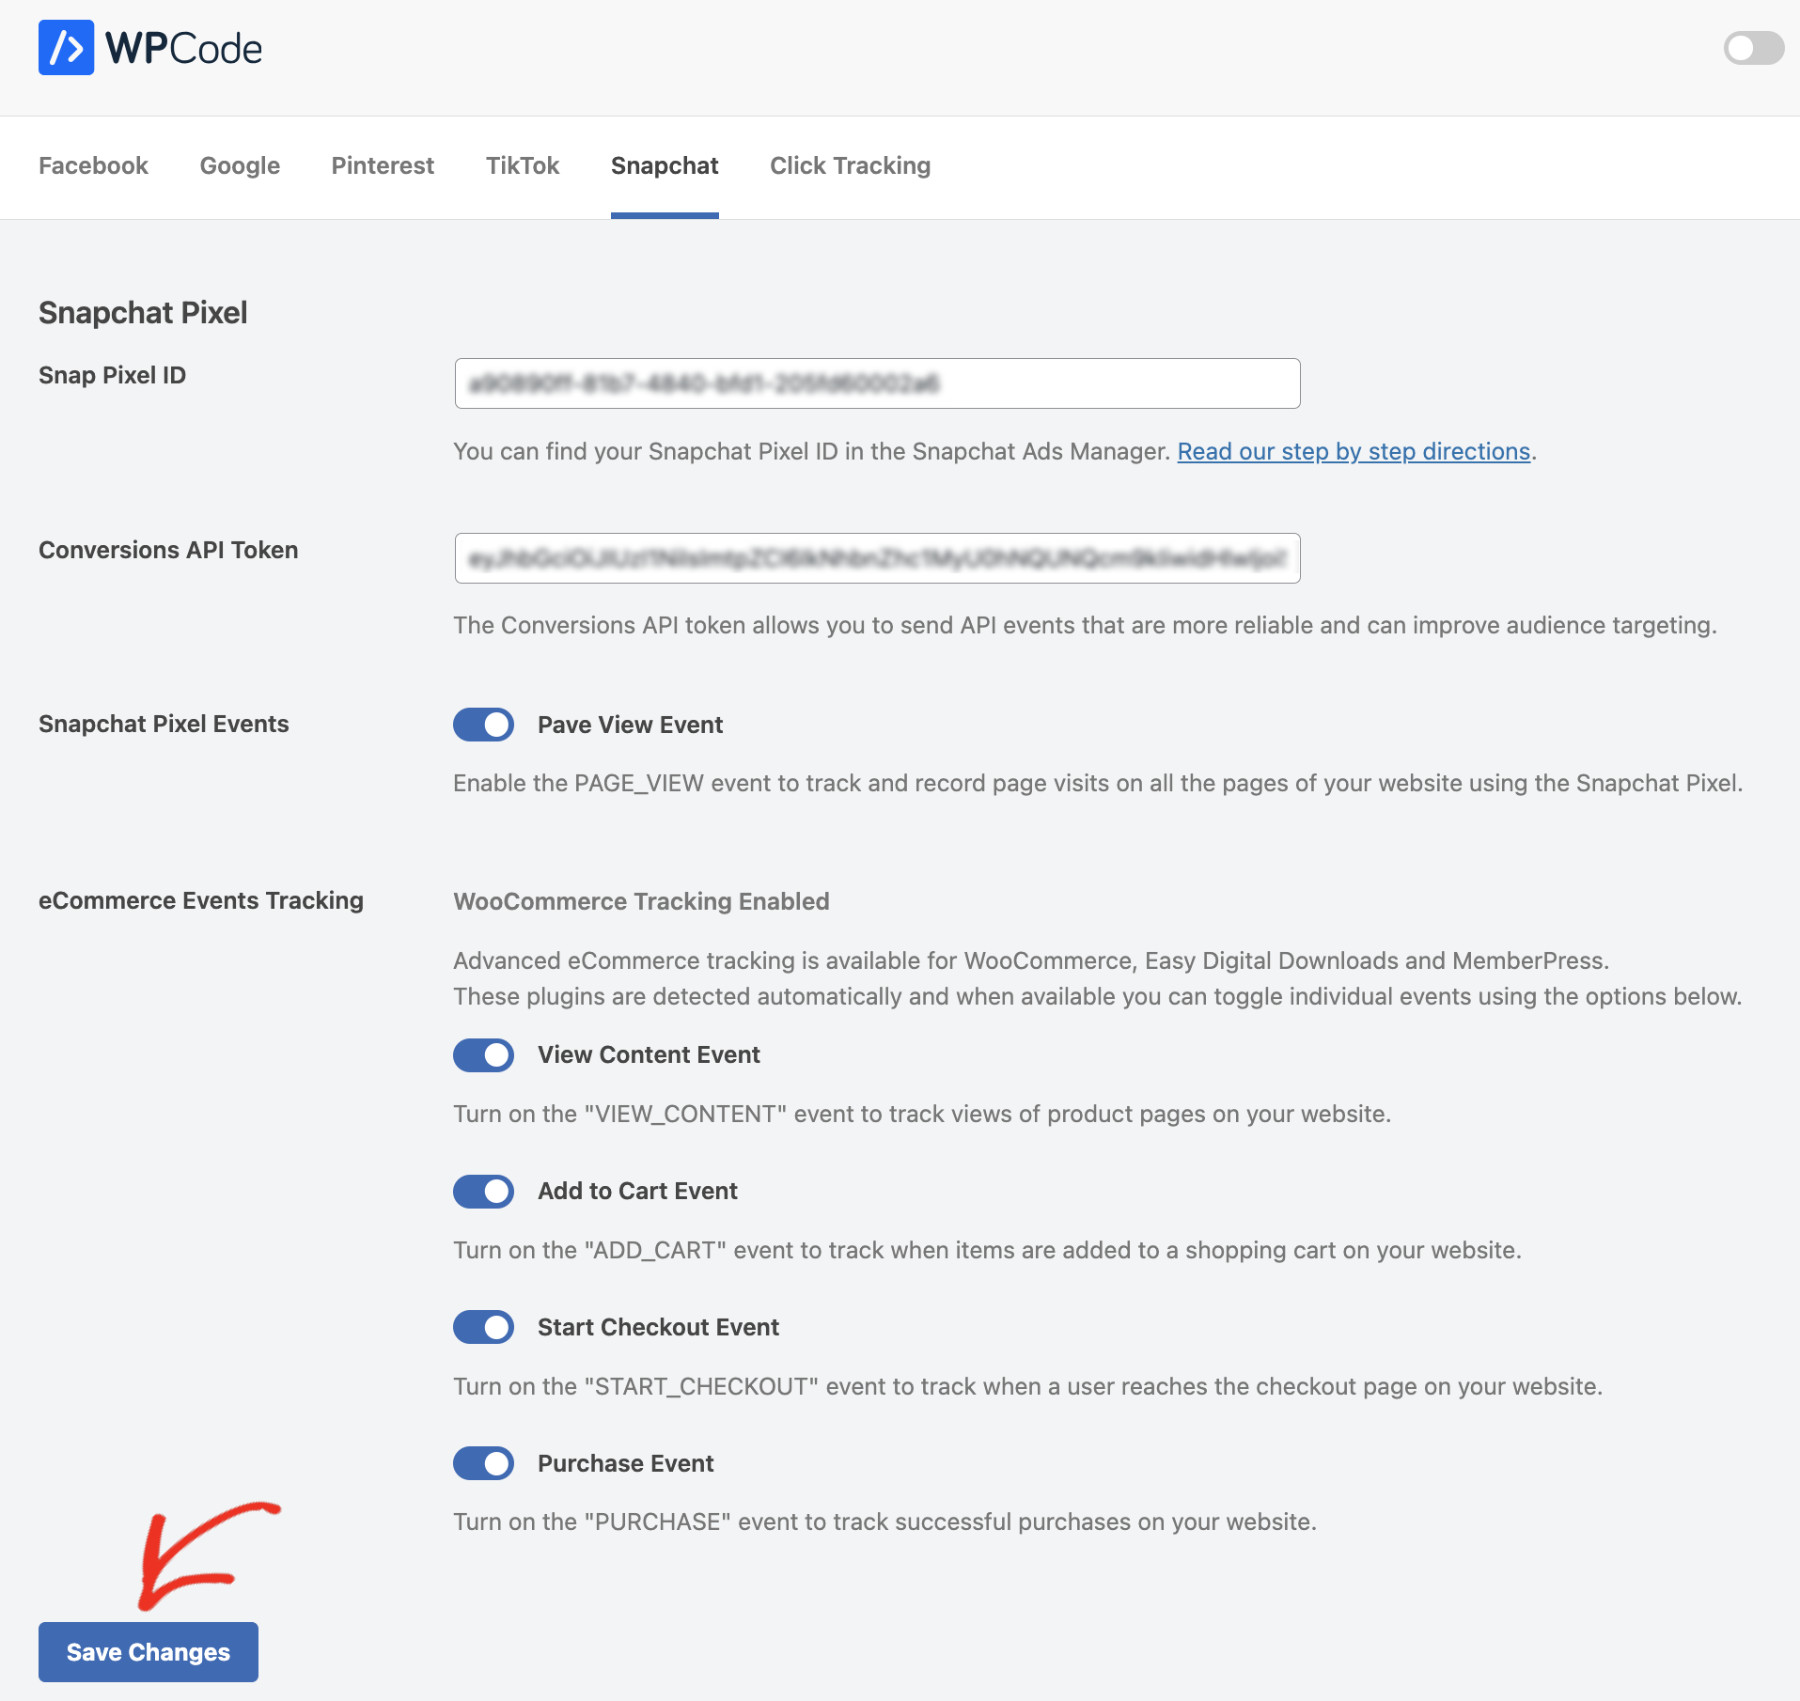Select the Snapchat tab
This screenshot has width=1800, height=1701.
pyautogui.click(x=665, y=166)
